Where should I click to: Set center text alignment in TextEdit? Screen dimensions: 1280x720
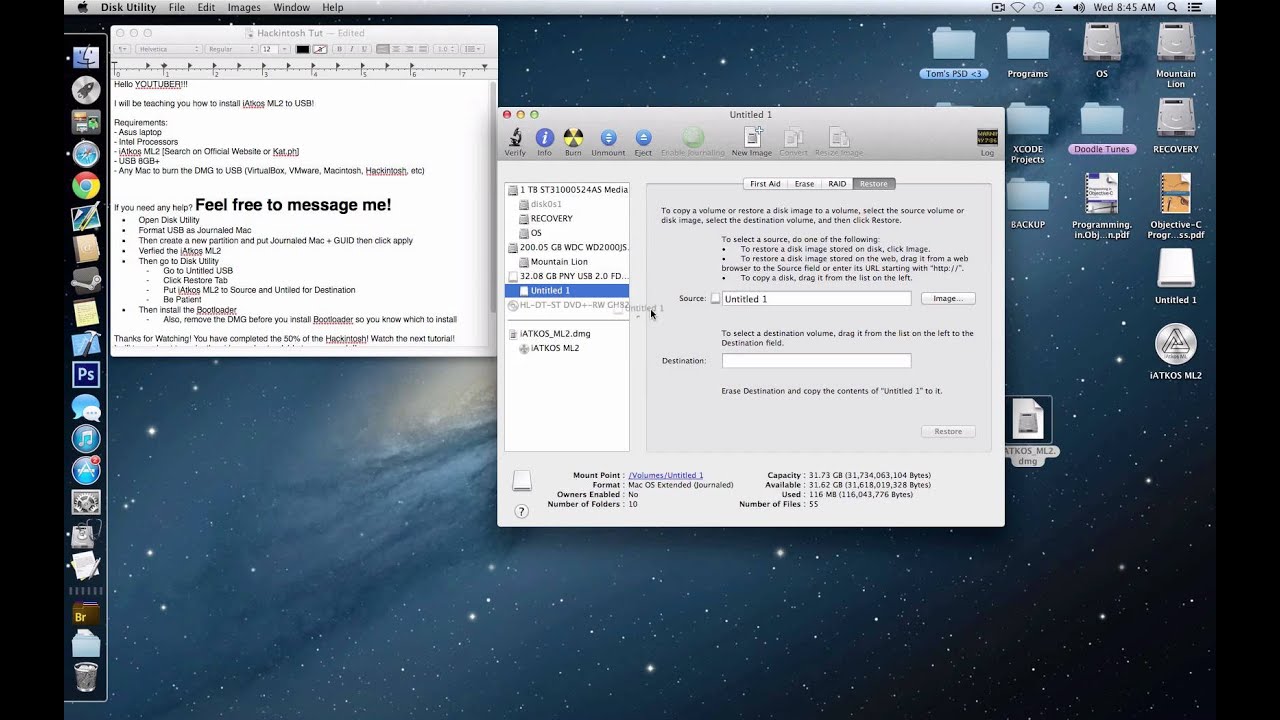pos(396,48)
